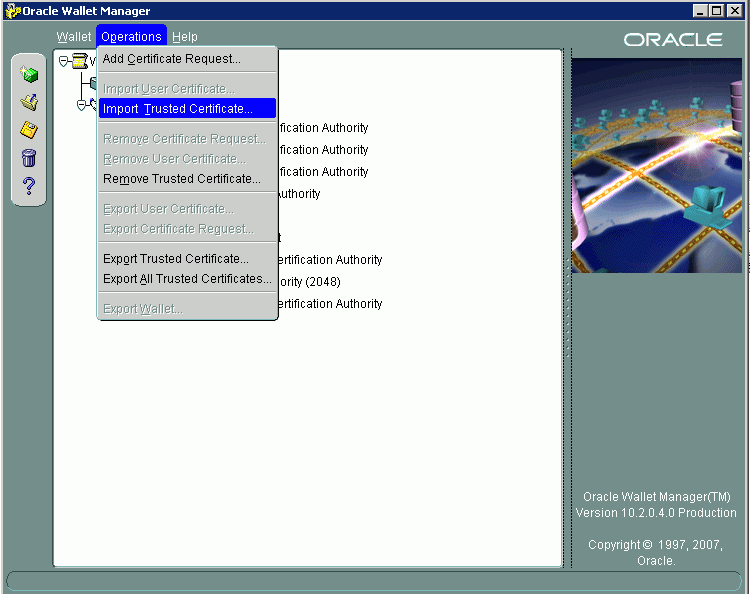
Task: Click the dotted vertical pane splitter handle
Action: pyautogui.click(x=568, y=308)
